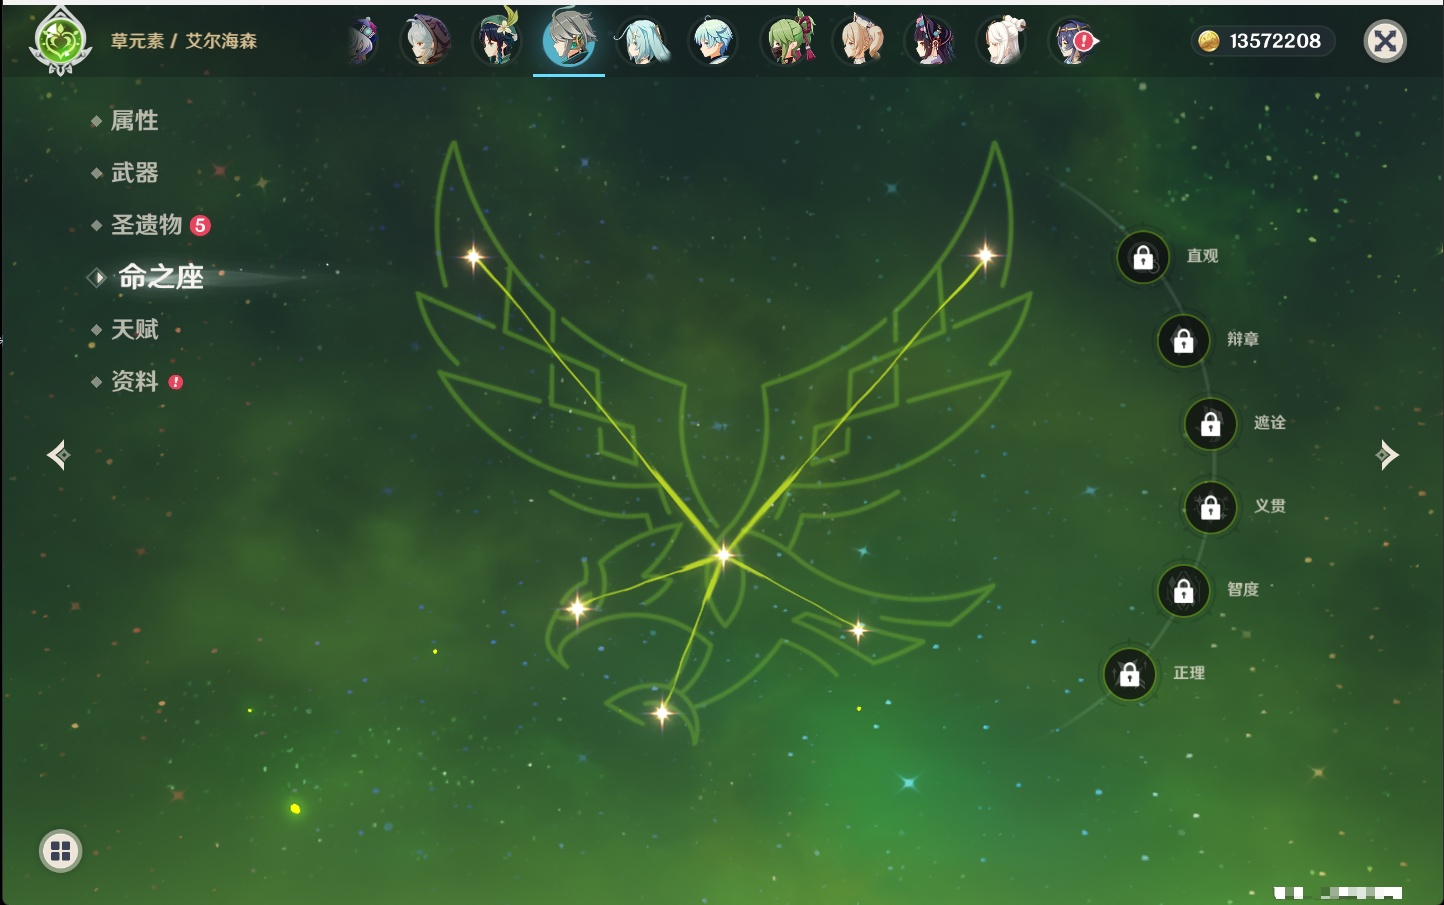Select the lock icon beside 智度
The width and height of the screenshot is (1444, 905).
click(x=1183, y=590)
